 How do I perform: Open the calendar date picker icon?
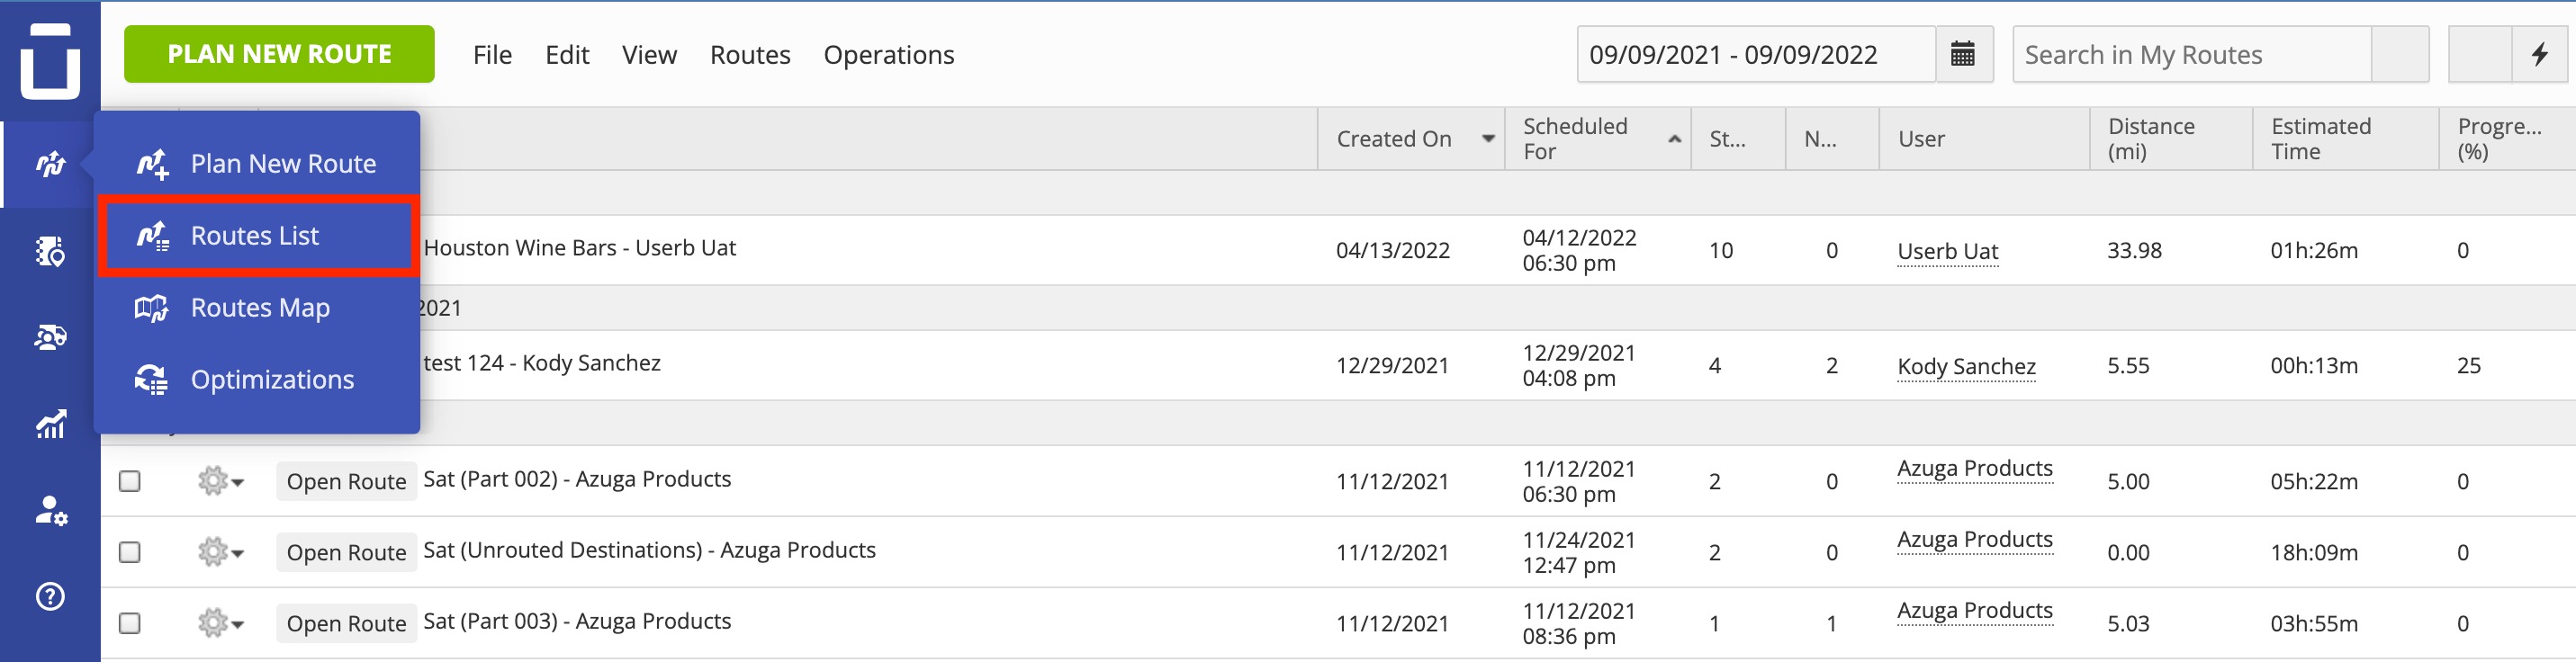(1963, 54)
